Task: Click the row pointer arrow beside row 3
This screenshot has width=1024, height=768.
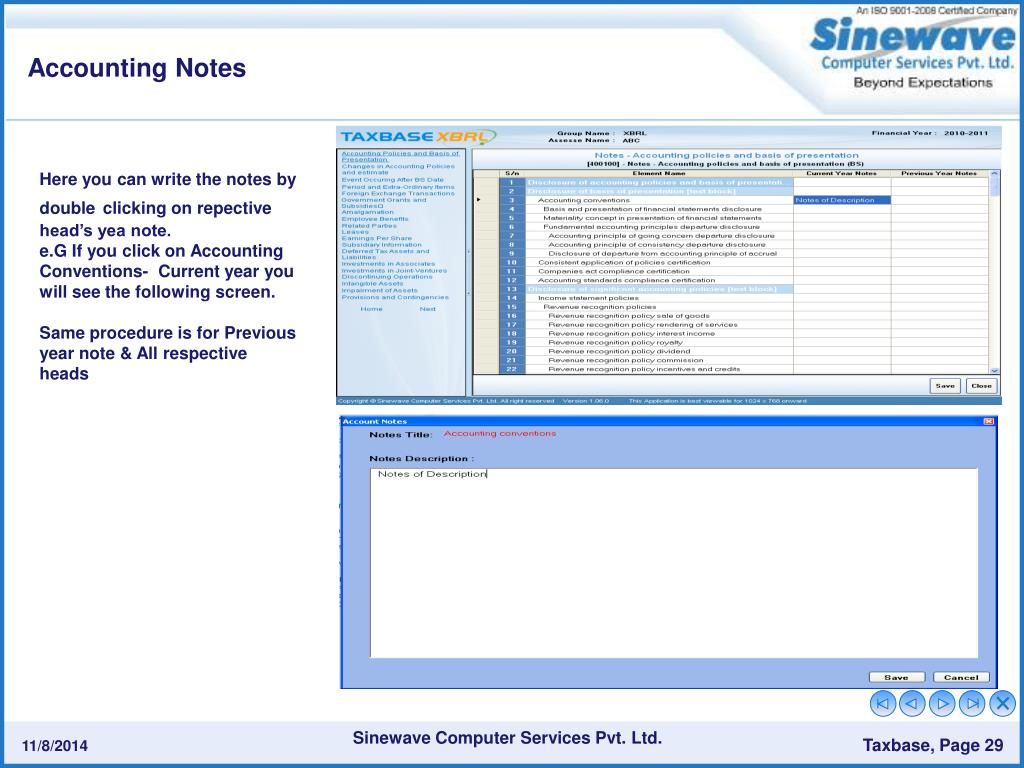Action: pos(479,200)
